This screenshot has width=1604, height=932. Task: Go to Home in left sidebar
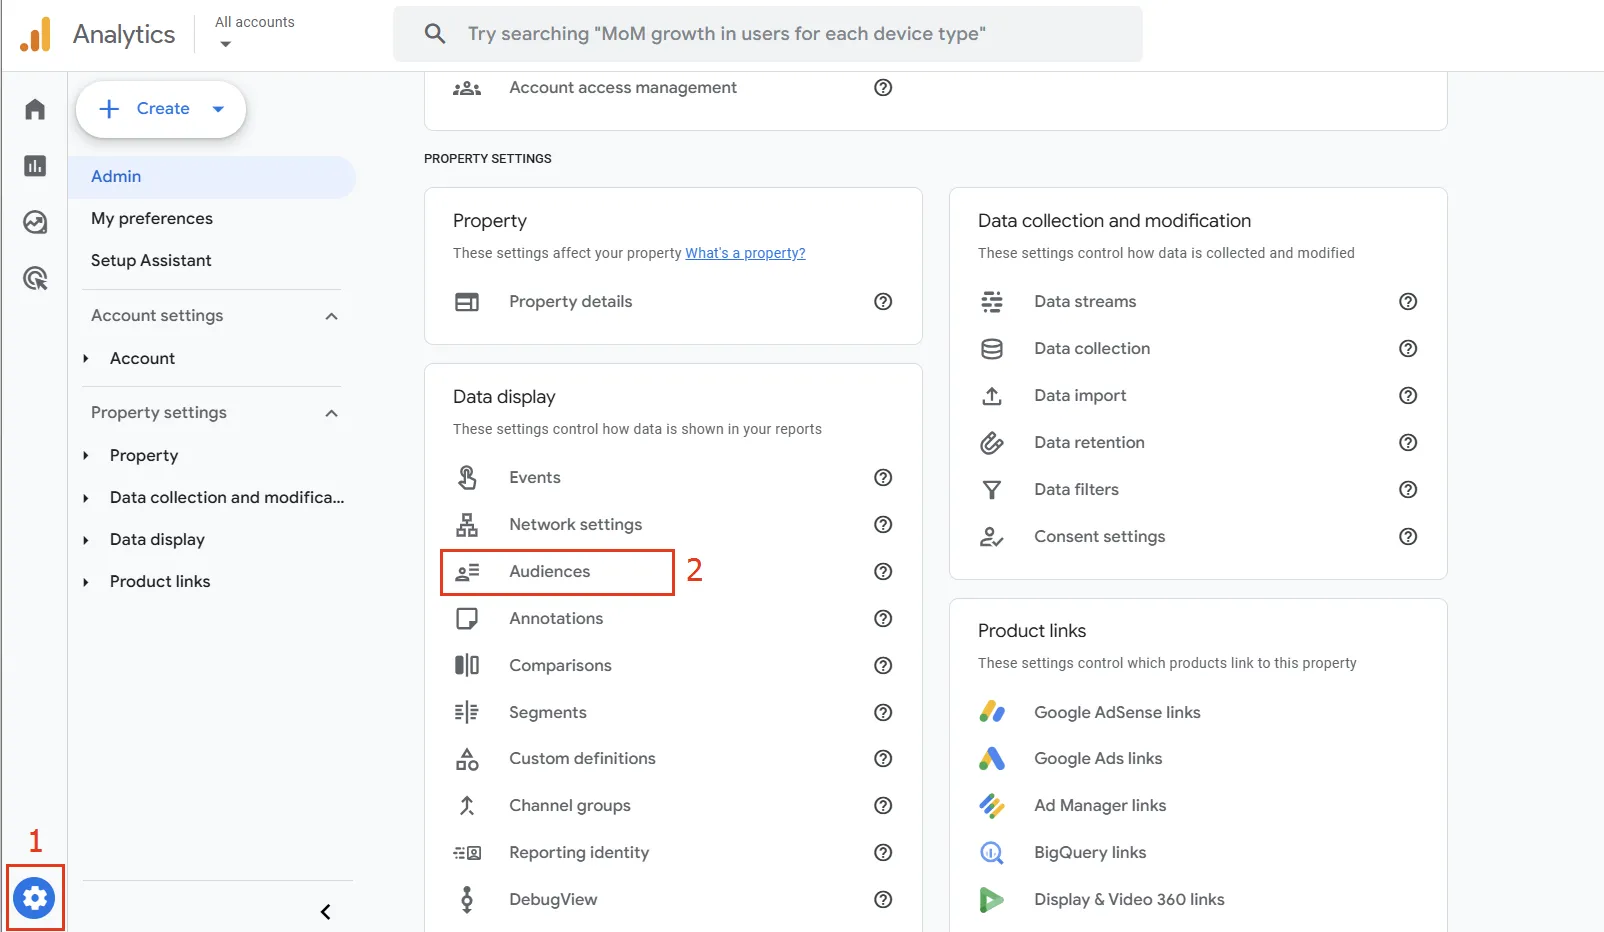pos(35,109)
